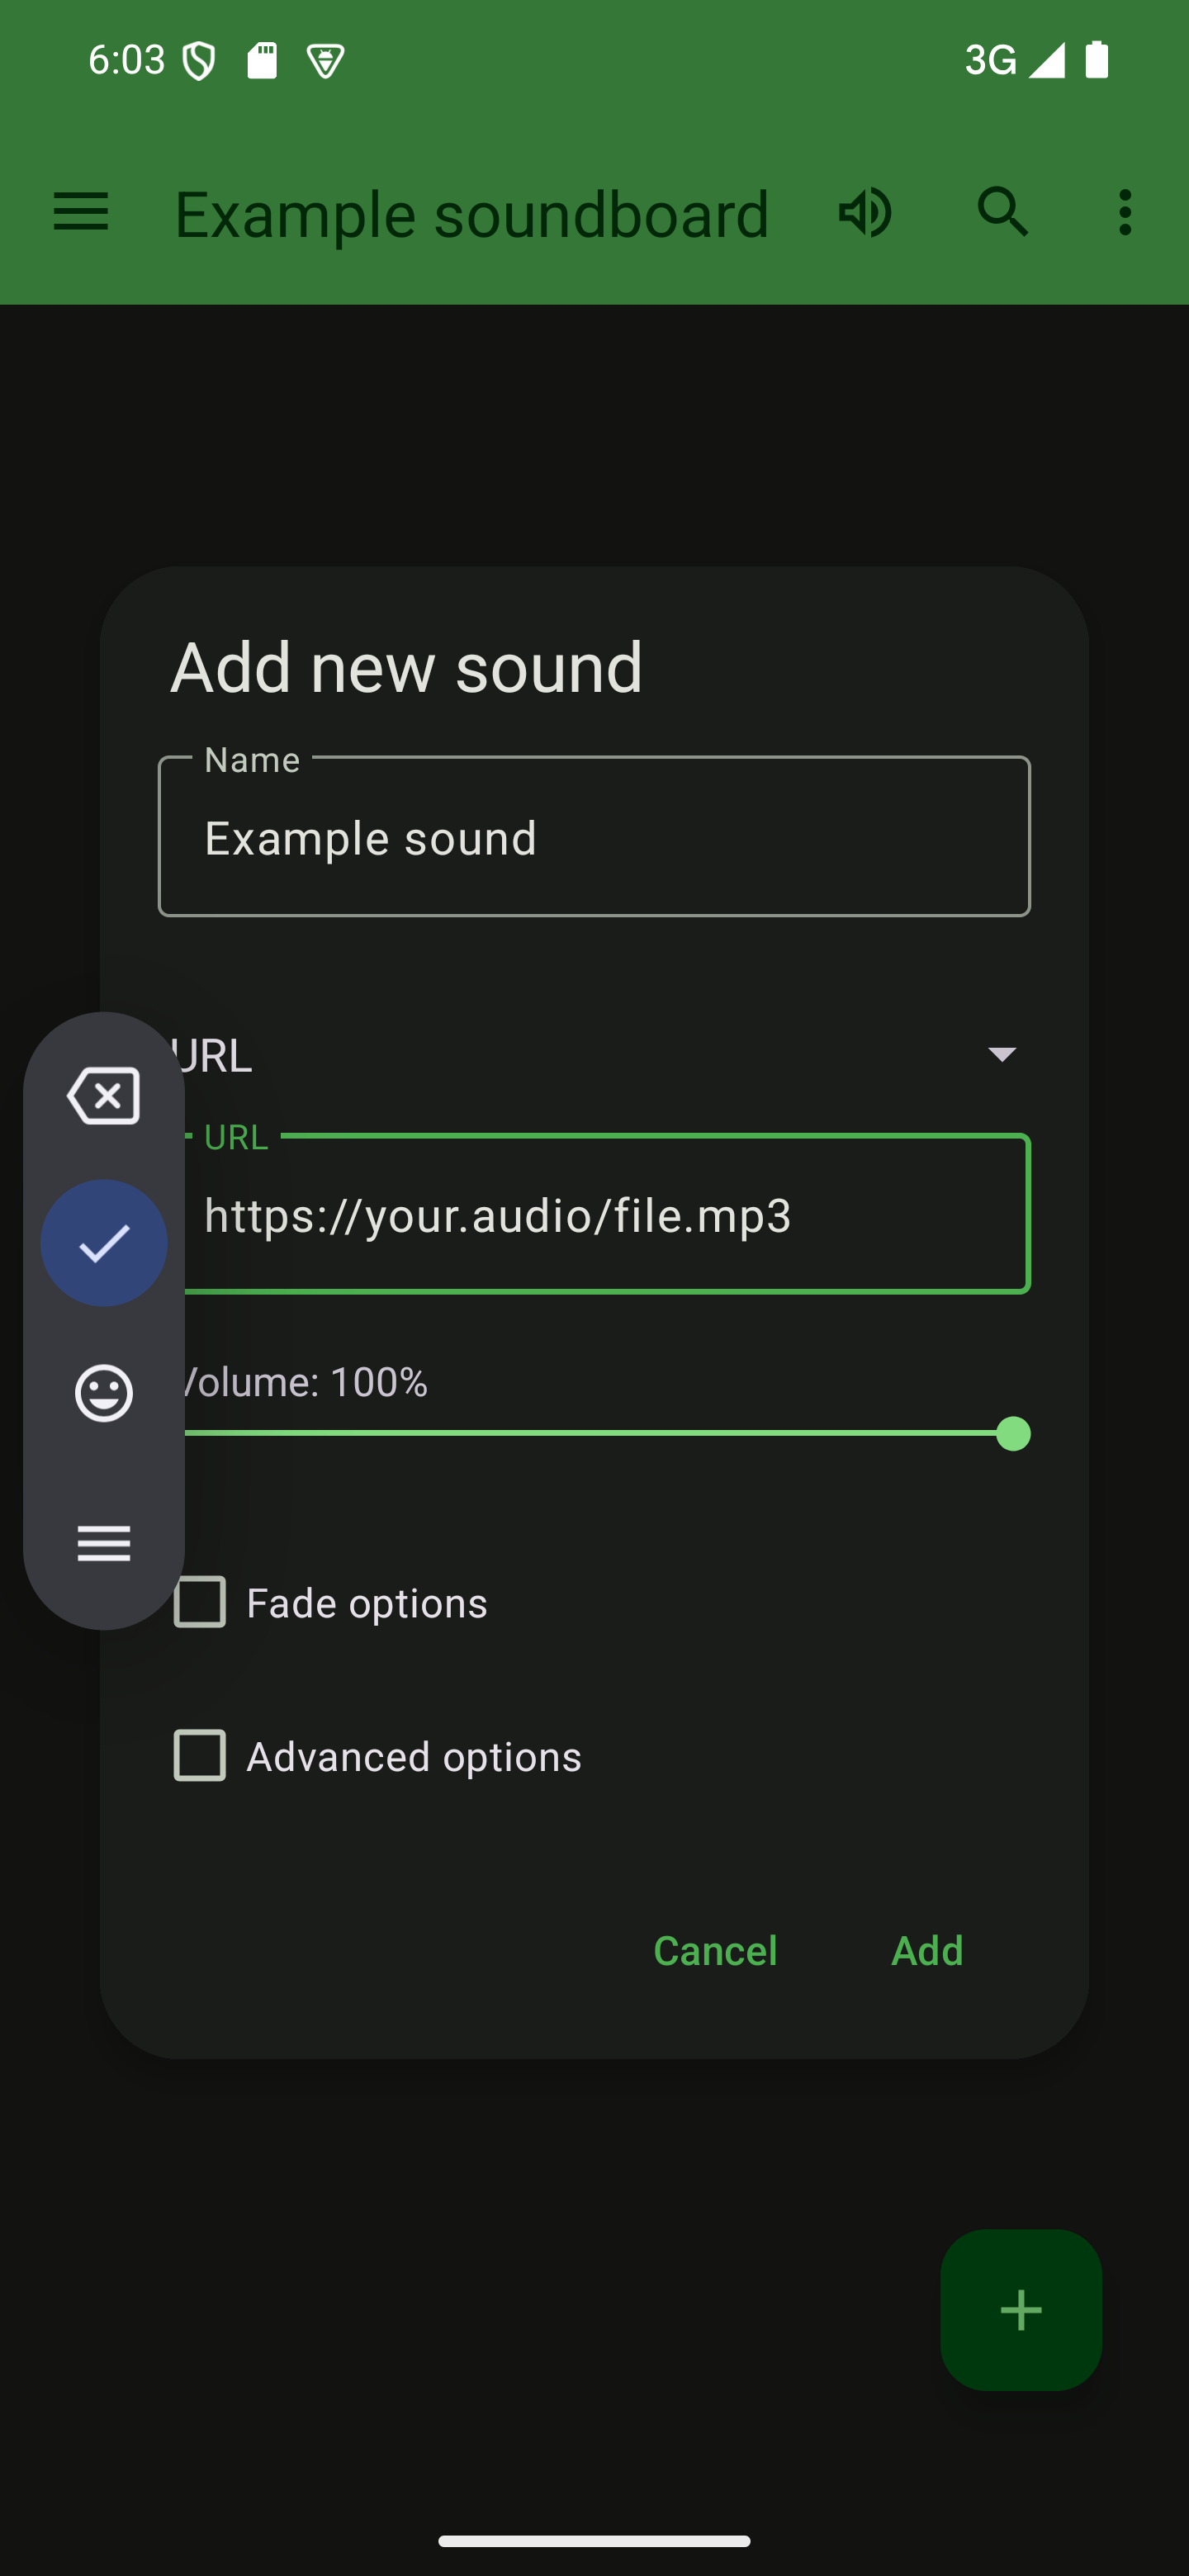Tap the battery icon in status bar

(1097, 60)
